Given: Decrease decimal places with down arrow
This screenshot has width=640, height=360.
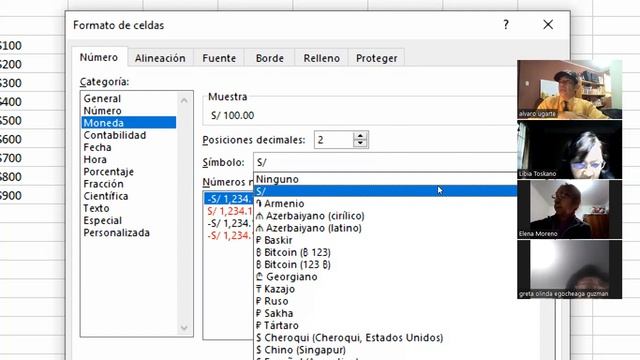Looking at the screenshot, I should point(360,144).
